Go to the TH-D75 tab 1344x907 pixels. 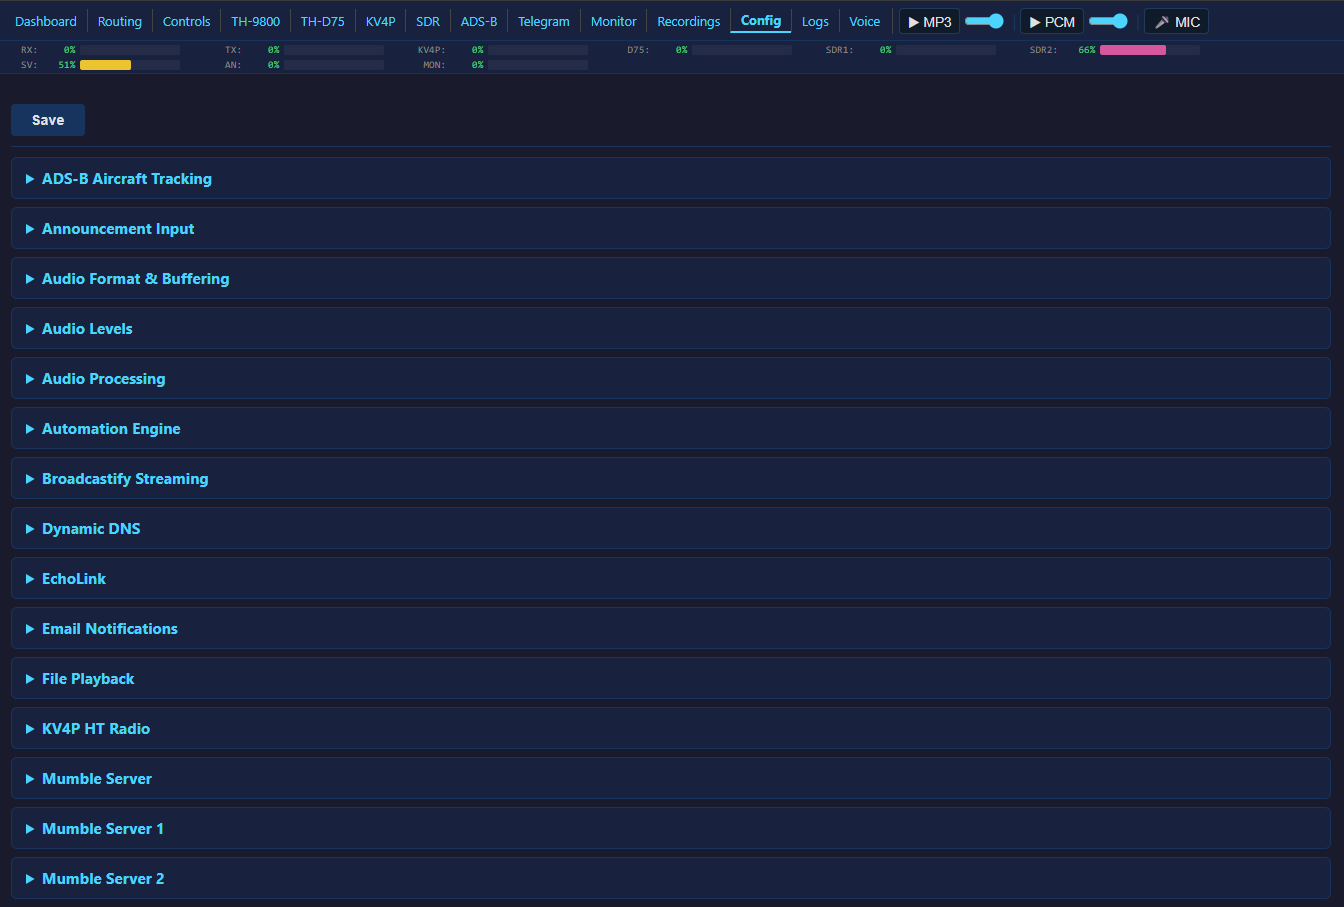click(x=323, y=21)
